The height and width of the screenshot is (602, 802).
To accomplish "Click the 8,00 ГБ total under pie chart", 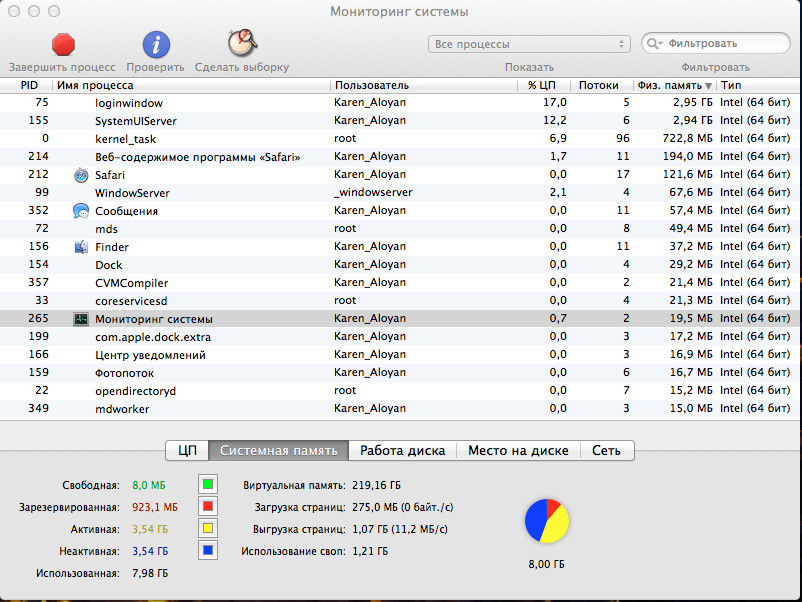I will click(x=547, y=564).
